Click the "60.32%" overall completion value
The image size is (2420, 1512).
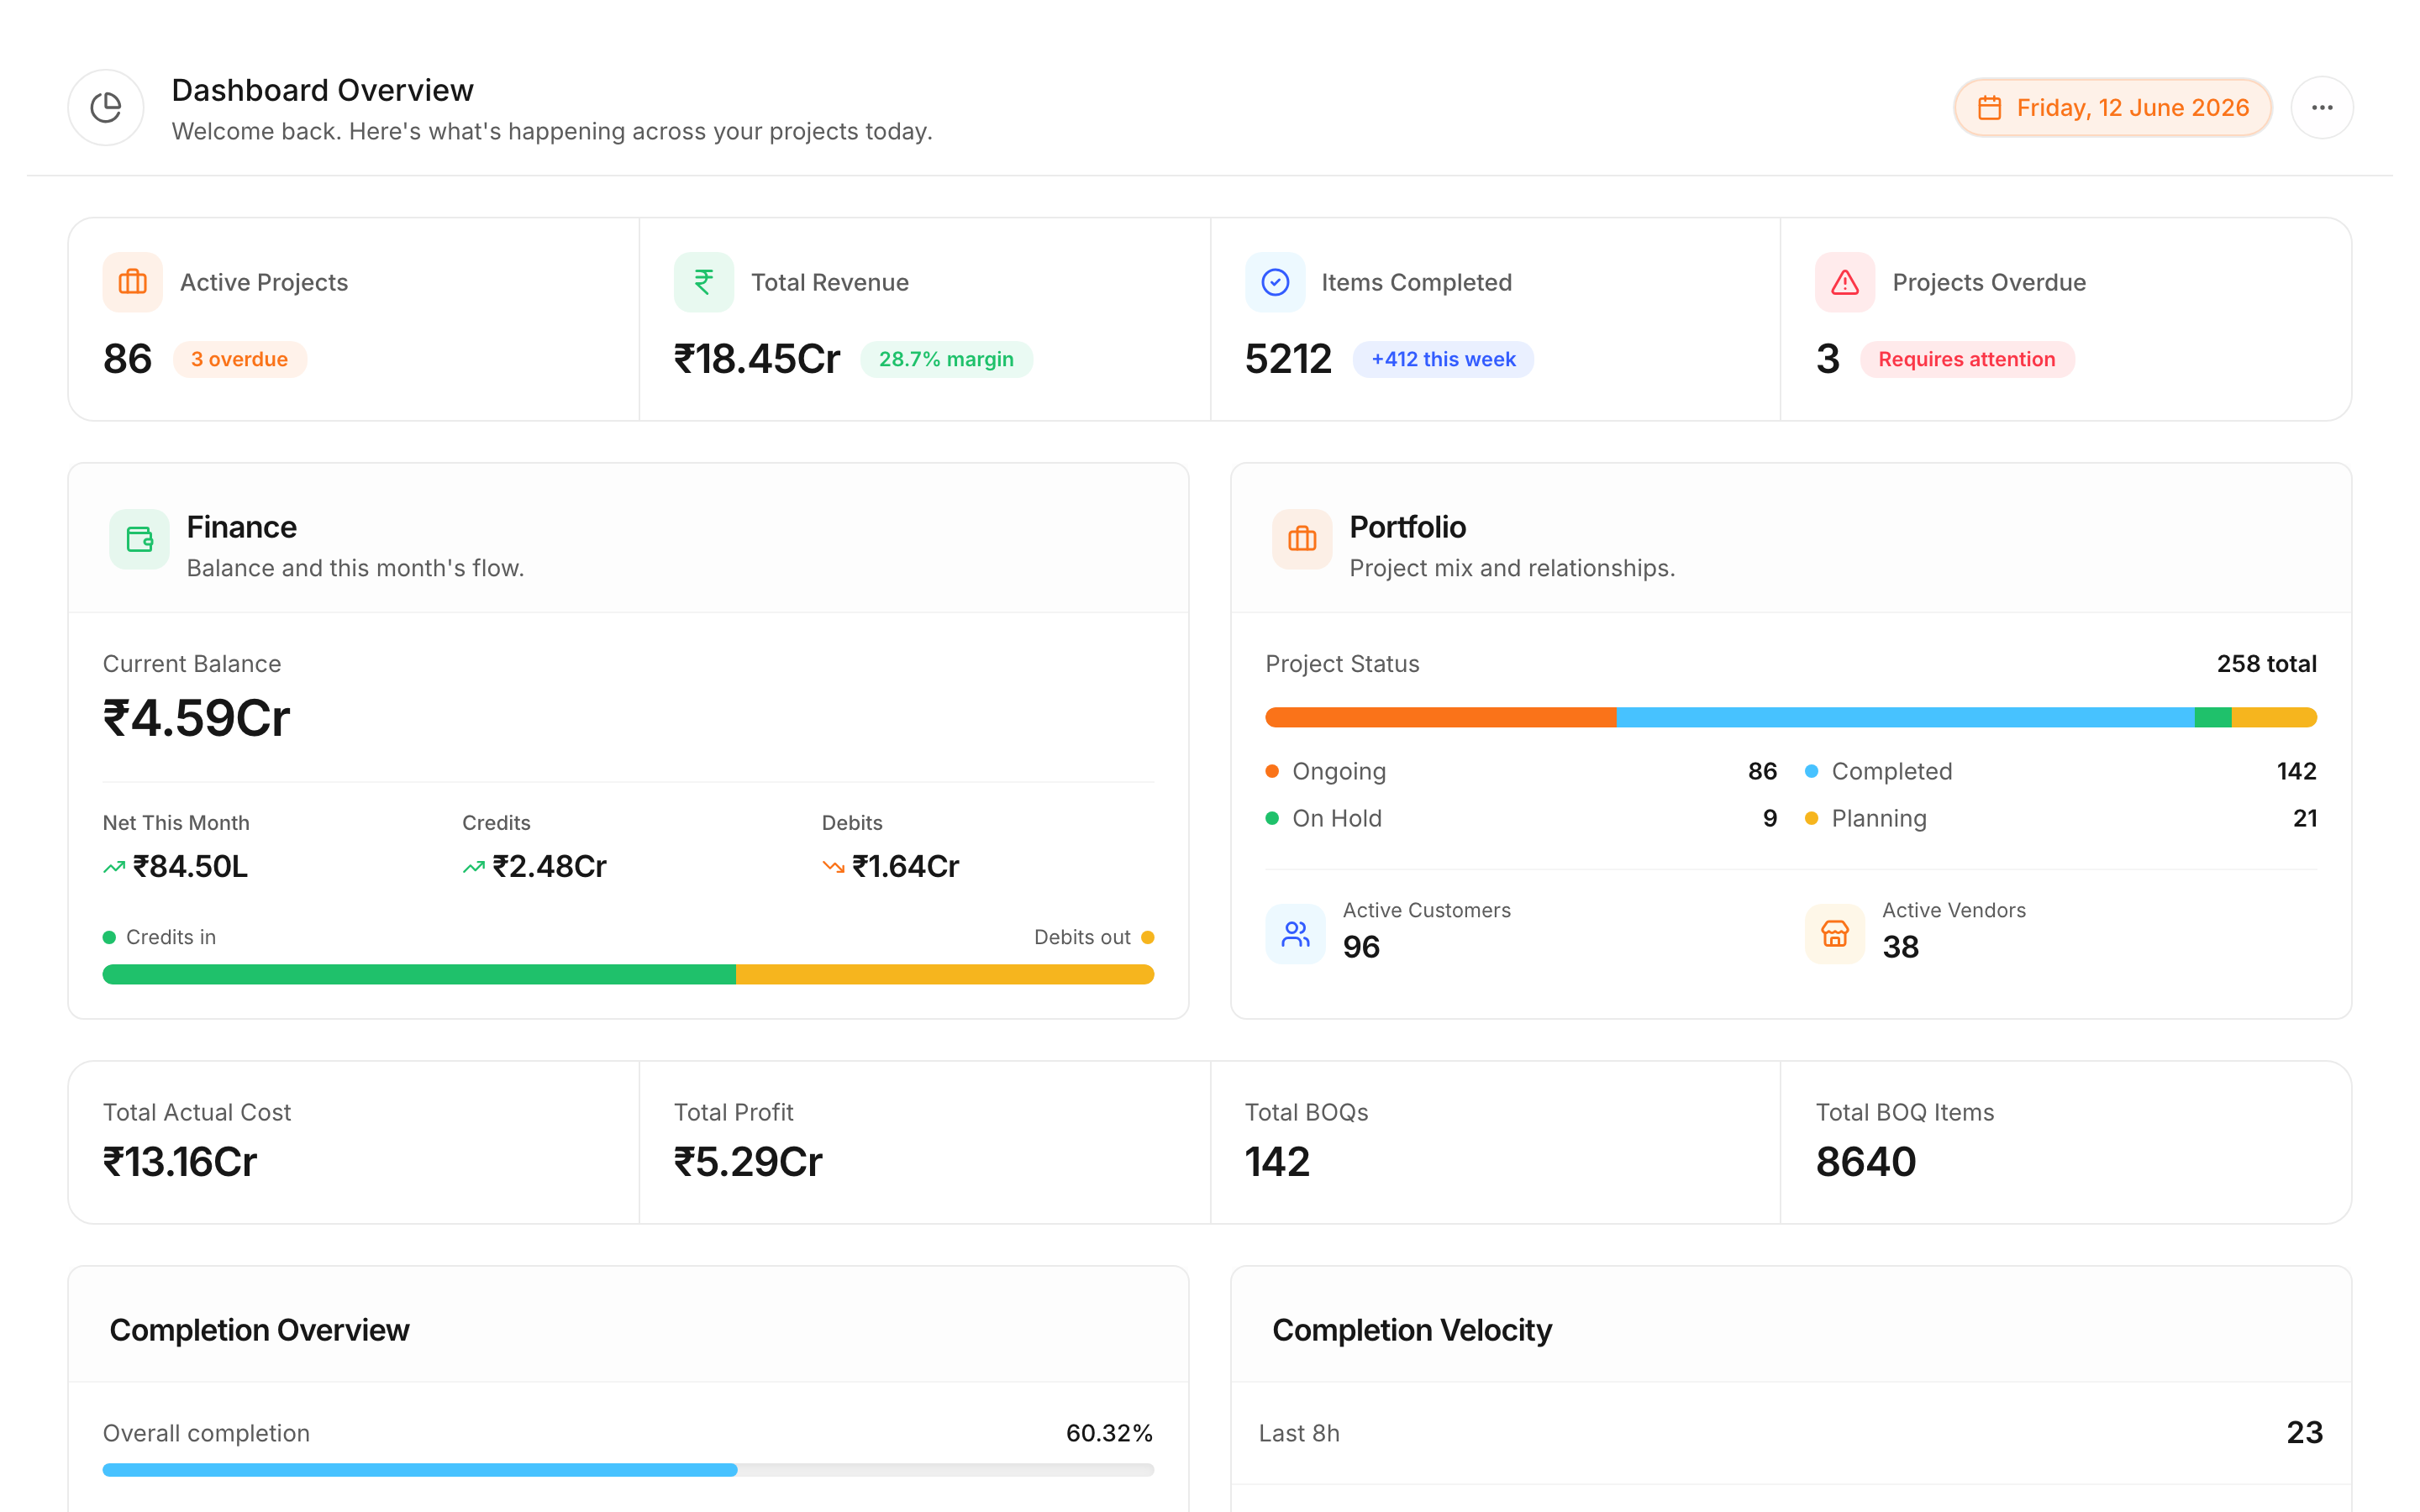[1109, 1433]
